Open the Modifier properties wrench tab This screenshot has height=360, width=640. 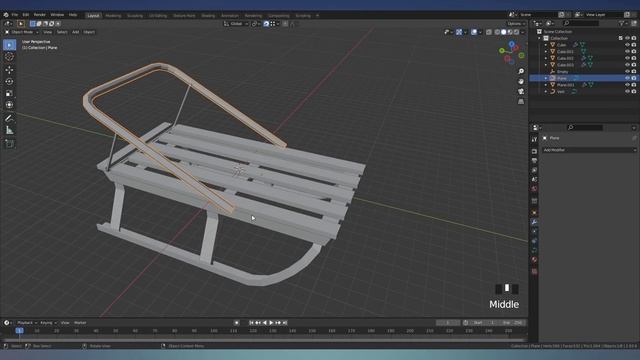(534, 222)
